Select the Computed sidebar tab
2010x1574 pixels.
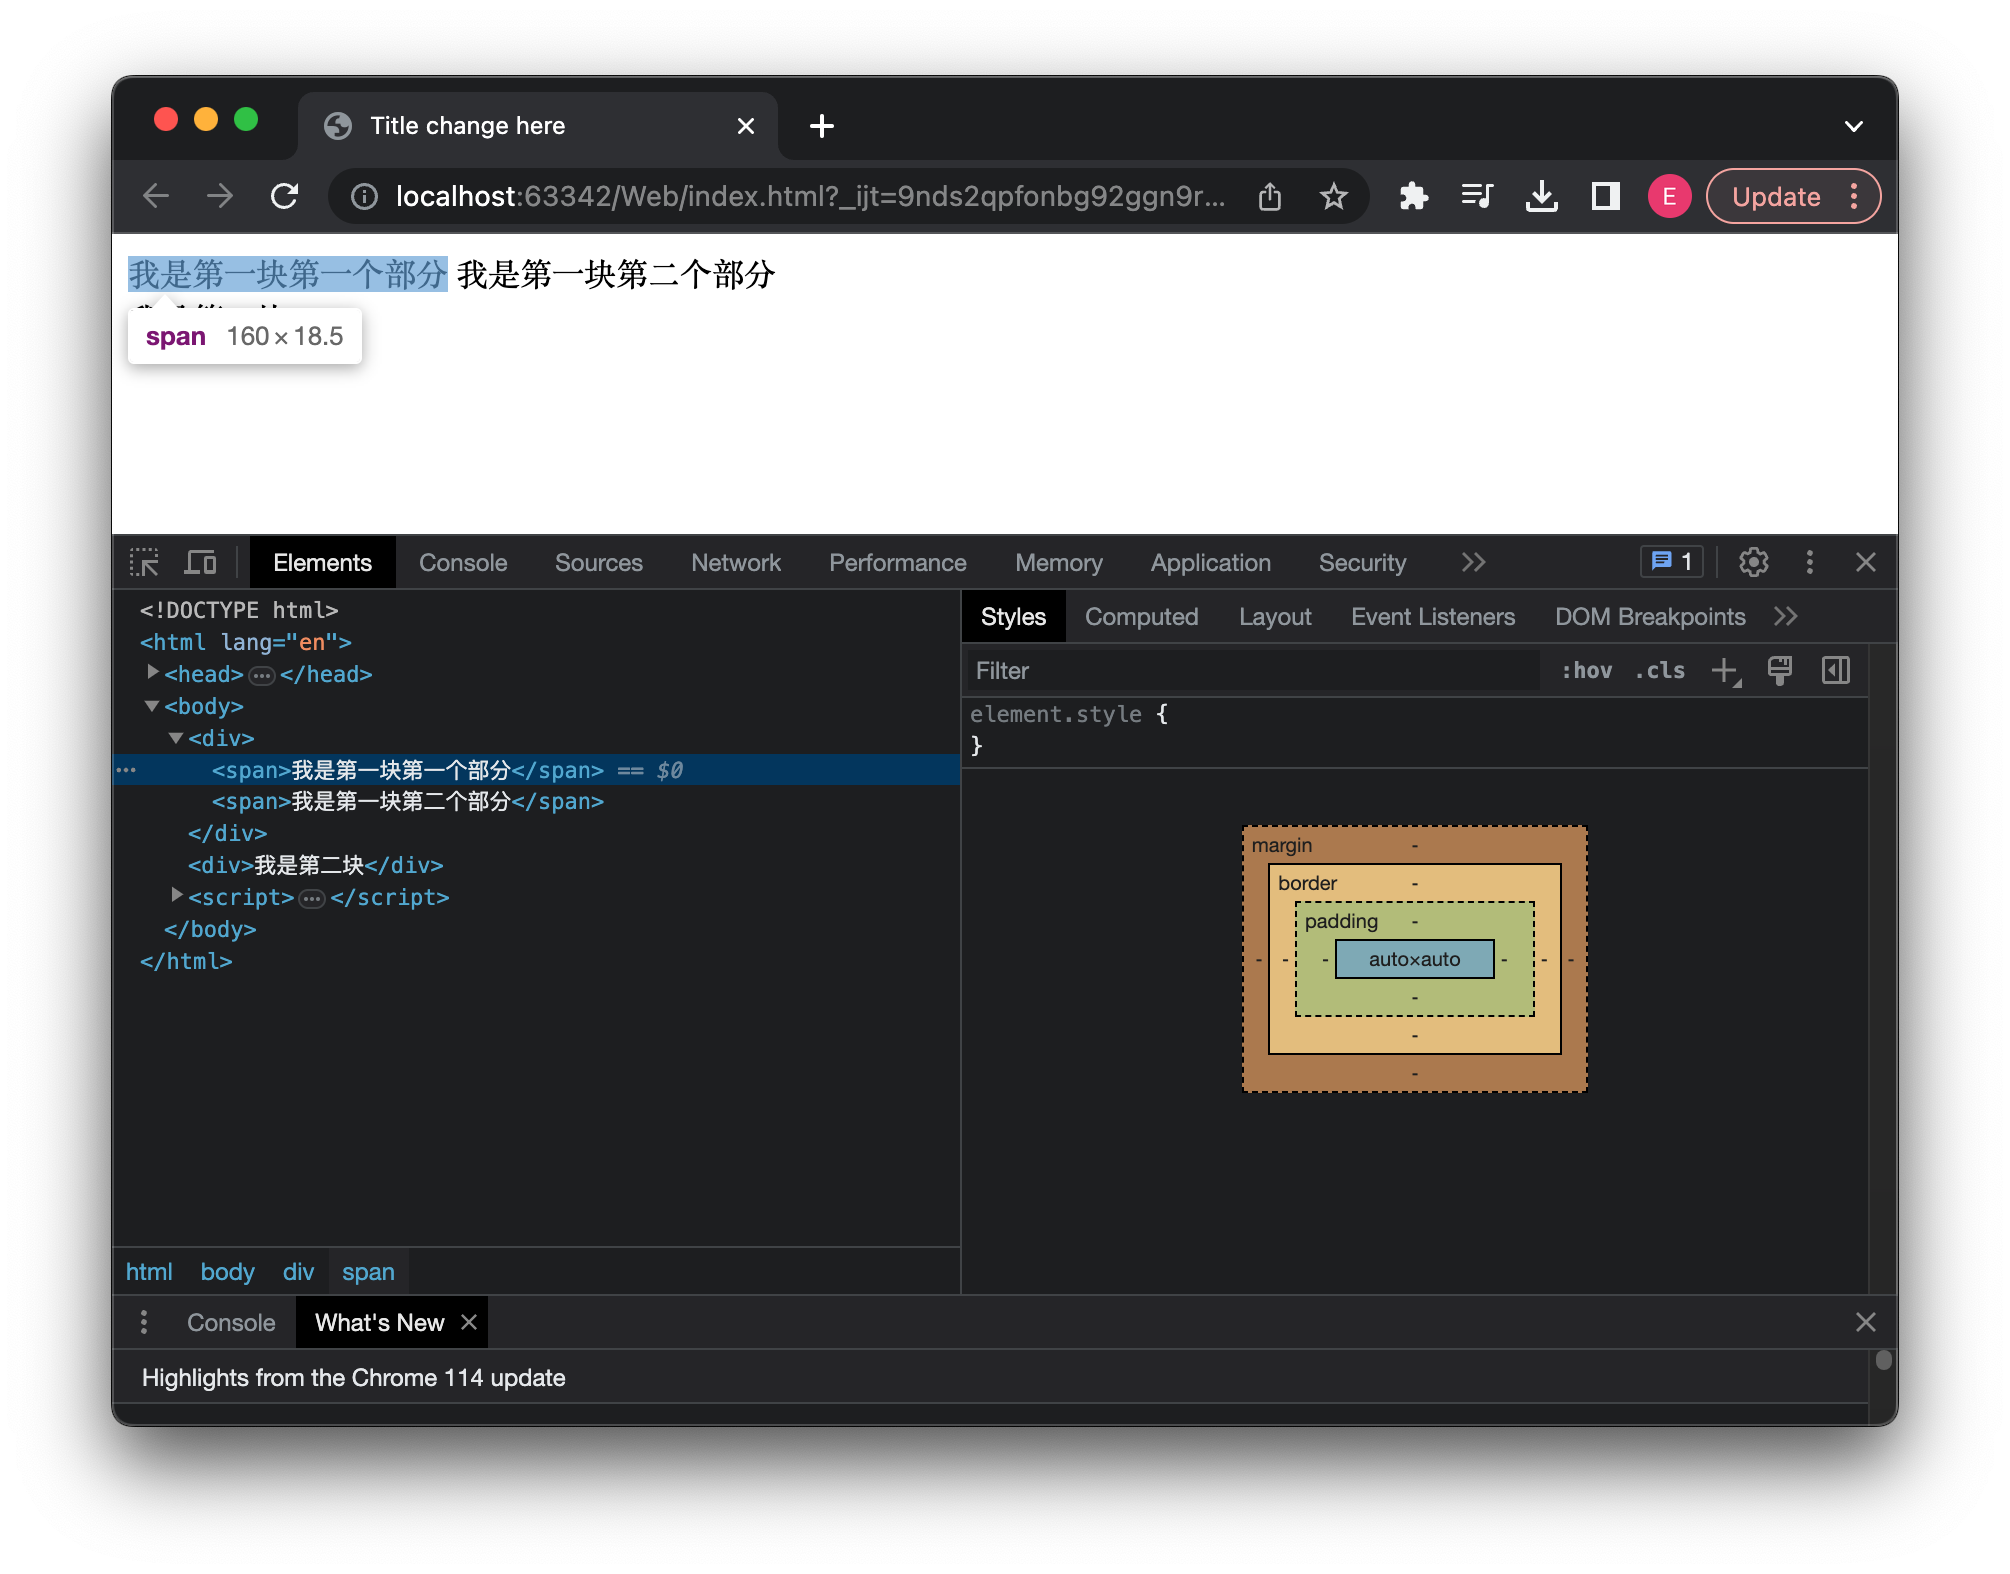(x=1141, y=617)
